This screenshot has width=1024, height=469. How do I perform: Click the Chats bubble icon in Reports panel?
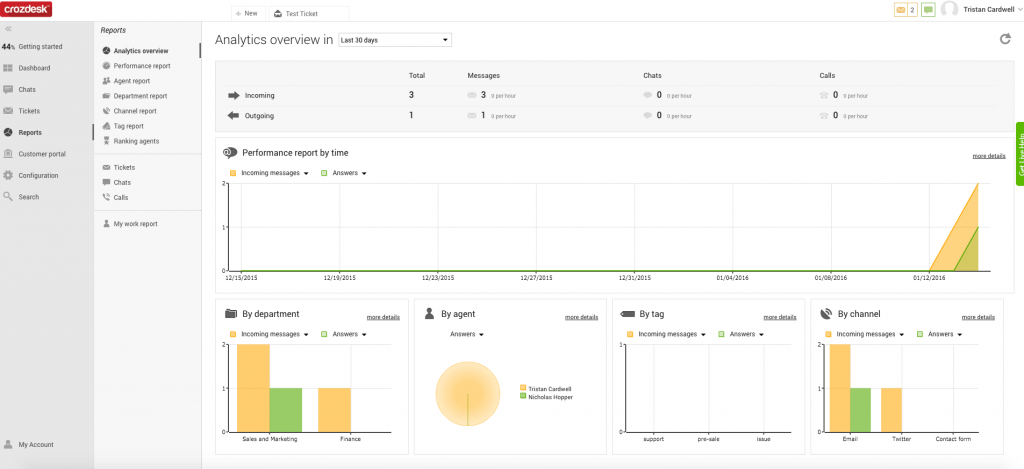106,182
